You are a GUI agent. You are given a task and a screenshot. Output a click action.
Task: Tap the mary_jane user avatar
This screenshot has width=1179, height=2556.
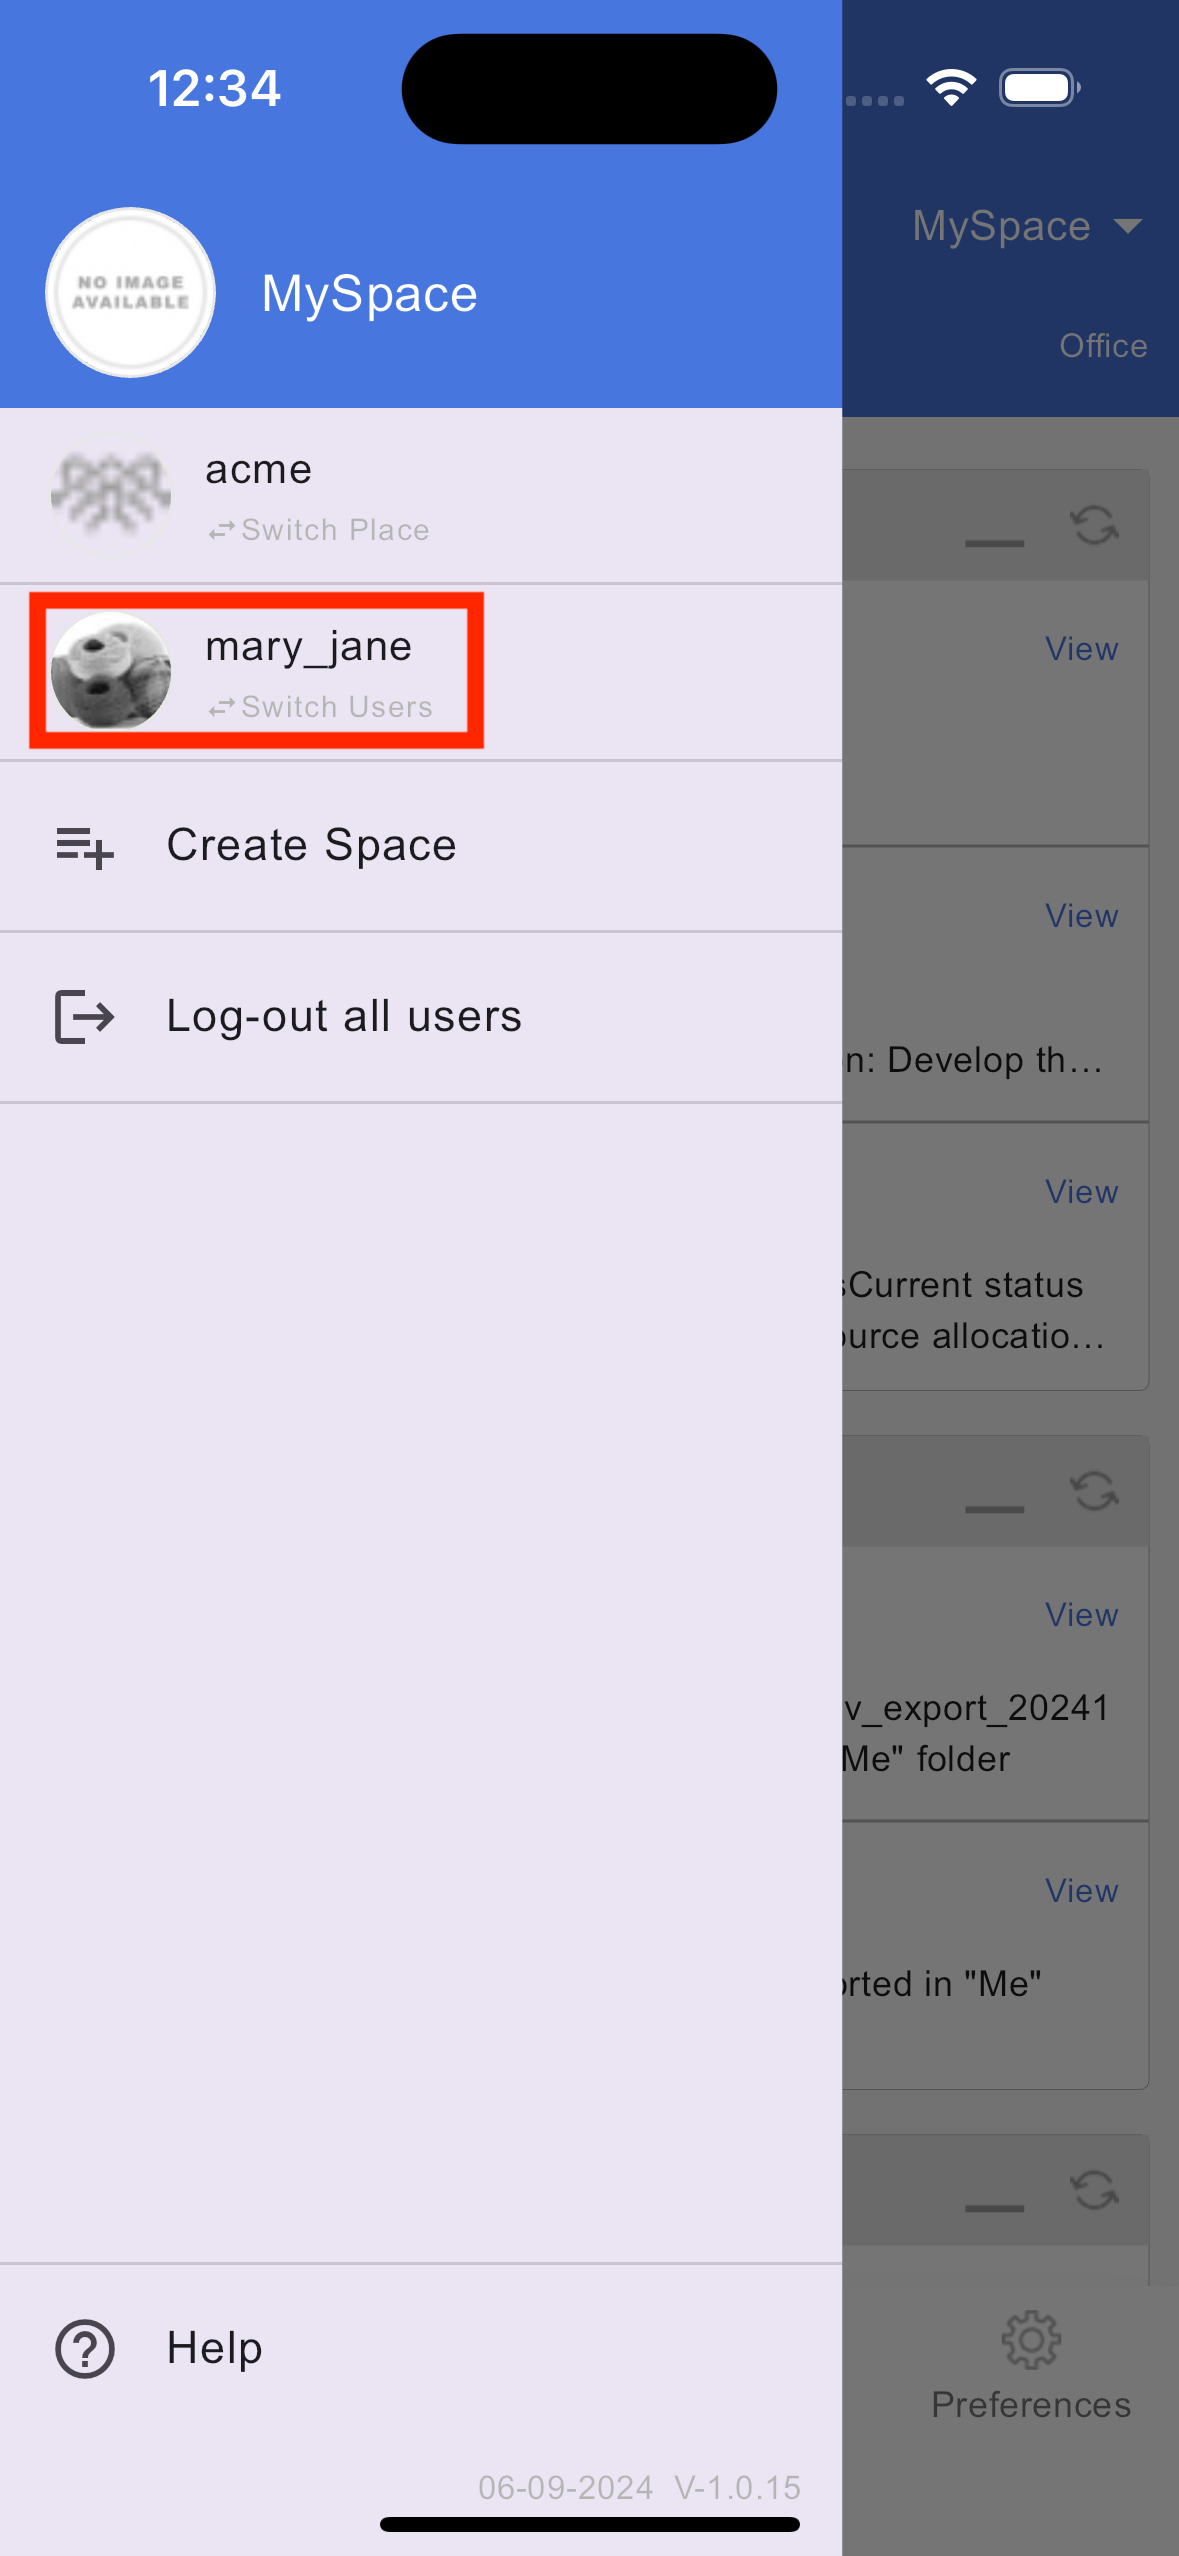click(111, 670)
